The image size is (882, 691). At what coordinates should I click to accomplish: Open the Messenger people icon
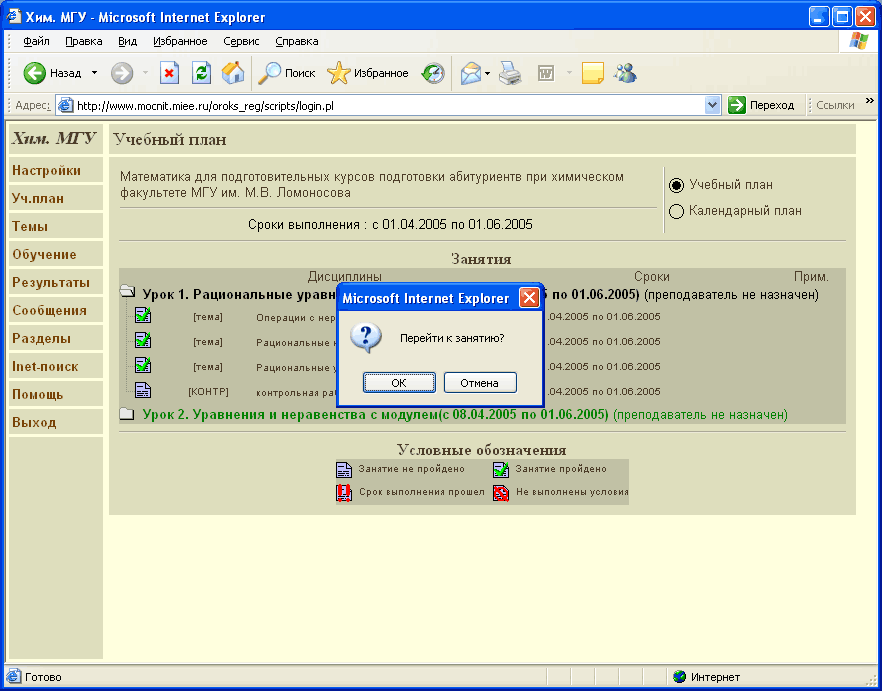pos(626,73)
